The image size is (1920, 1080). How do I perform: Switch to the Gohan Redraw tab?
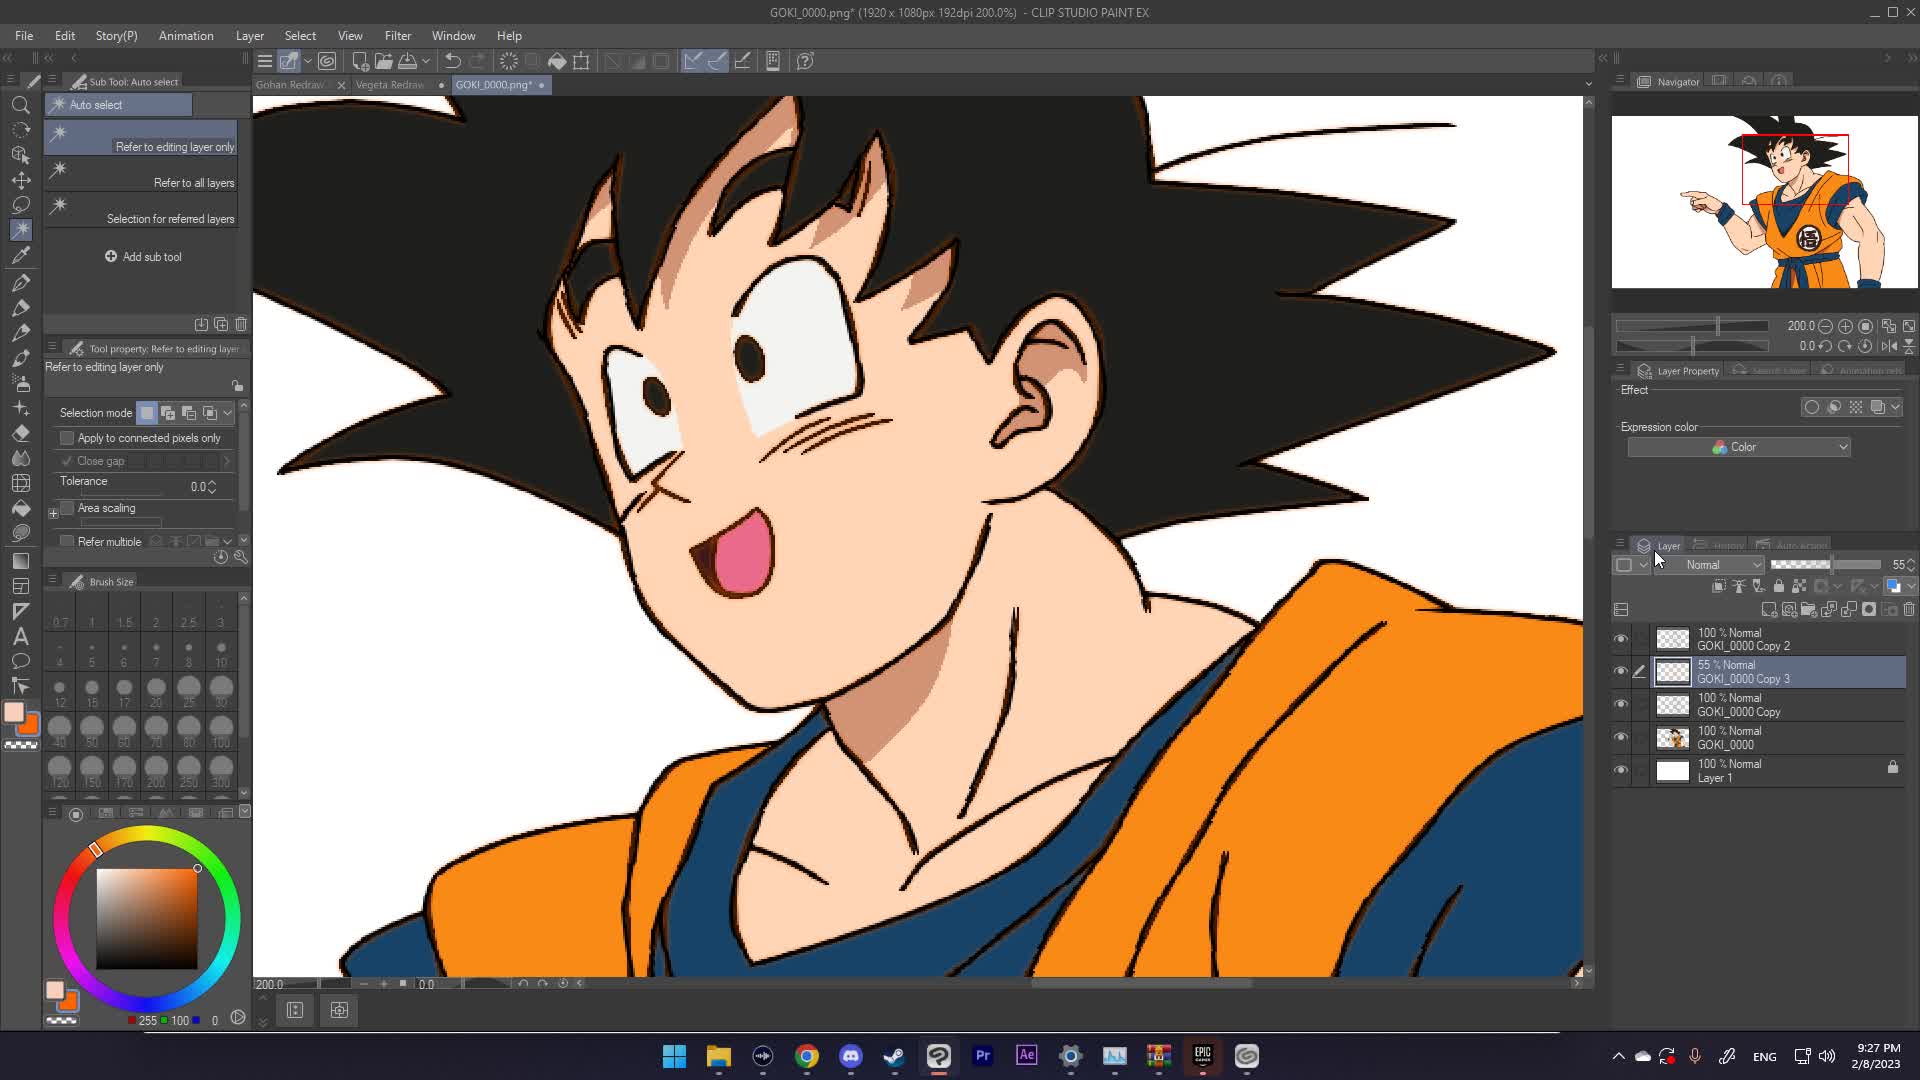click(290, 85)
